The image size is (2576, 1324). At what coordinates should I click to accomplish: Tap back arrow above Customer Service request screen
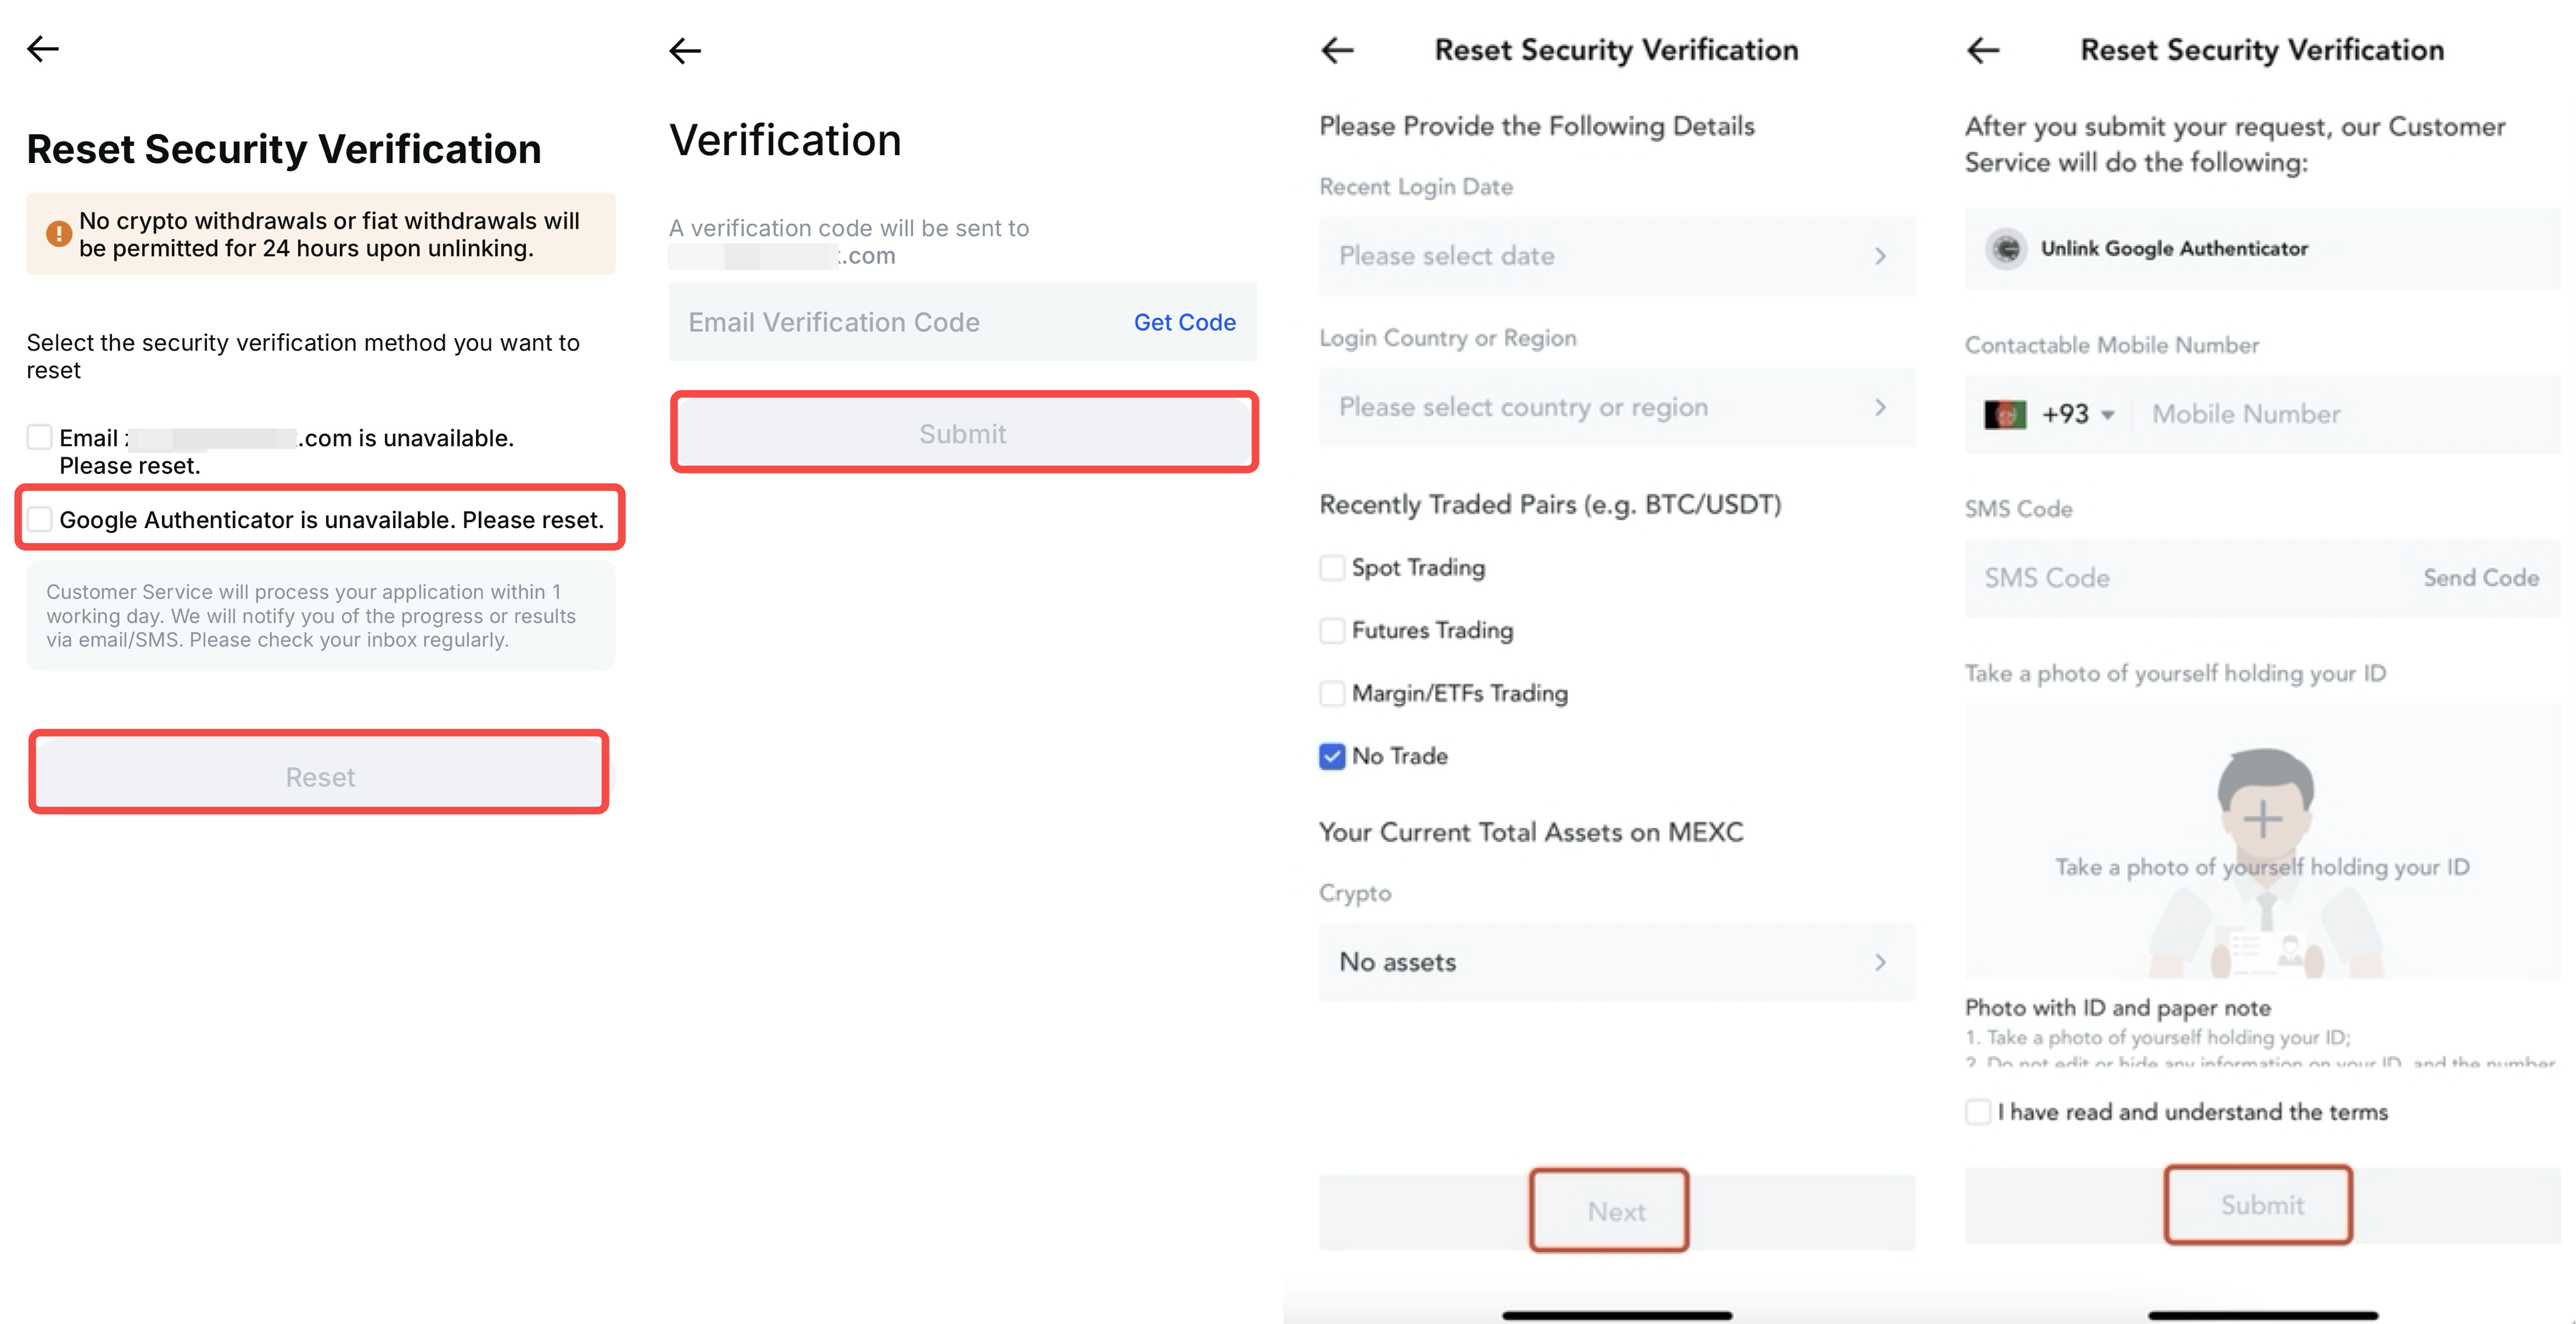click(x=1983, y=50)
